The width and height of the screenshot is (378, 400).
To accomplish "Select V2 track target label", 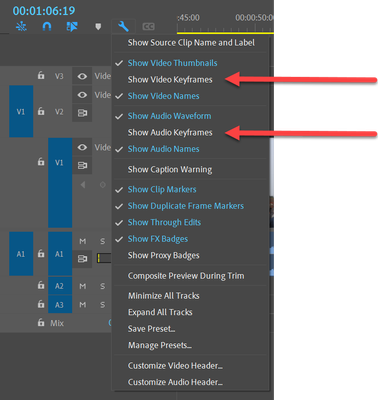I will [x=59, y=112].
